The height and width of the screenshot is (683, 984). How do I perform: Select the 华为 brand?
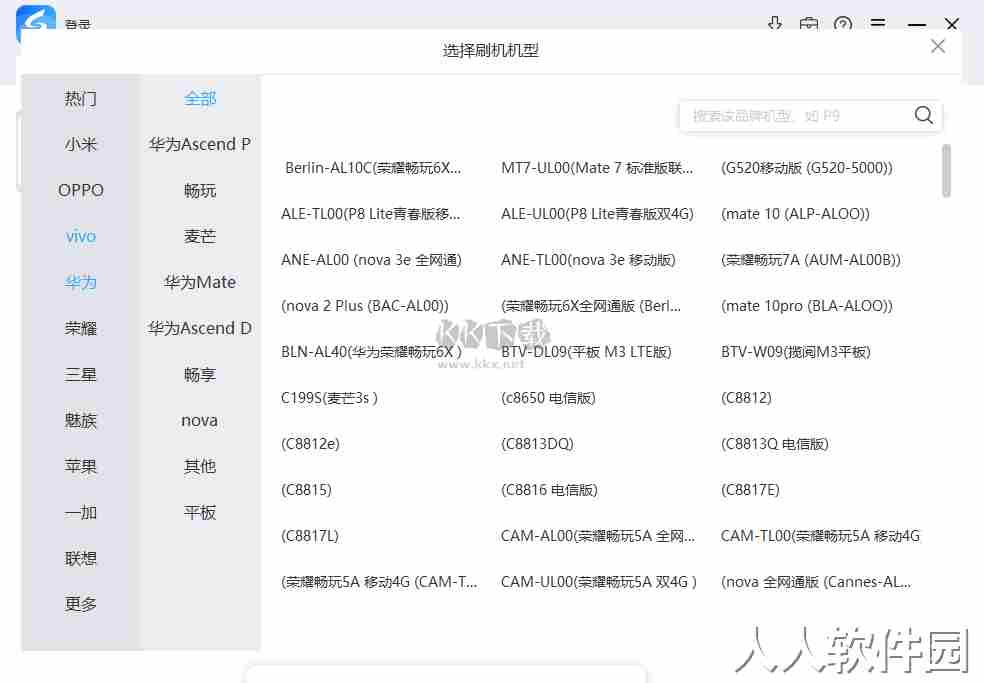81,282
